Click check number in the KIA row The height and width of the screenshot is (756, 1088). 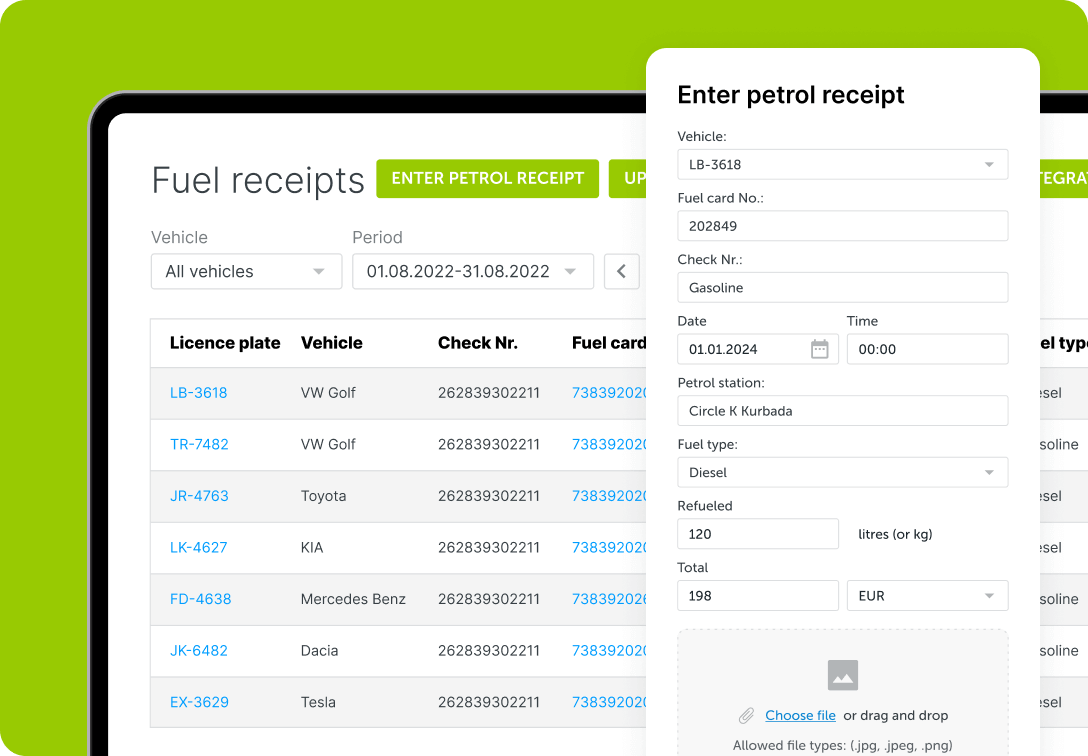488,547
